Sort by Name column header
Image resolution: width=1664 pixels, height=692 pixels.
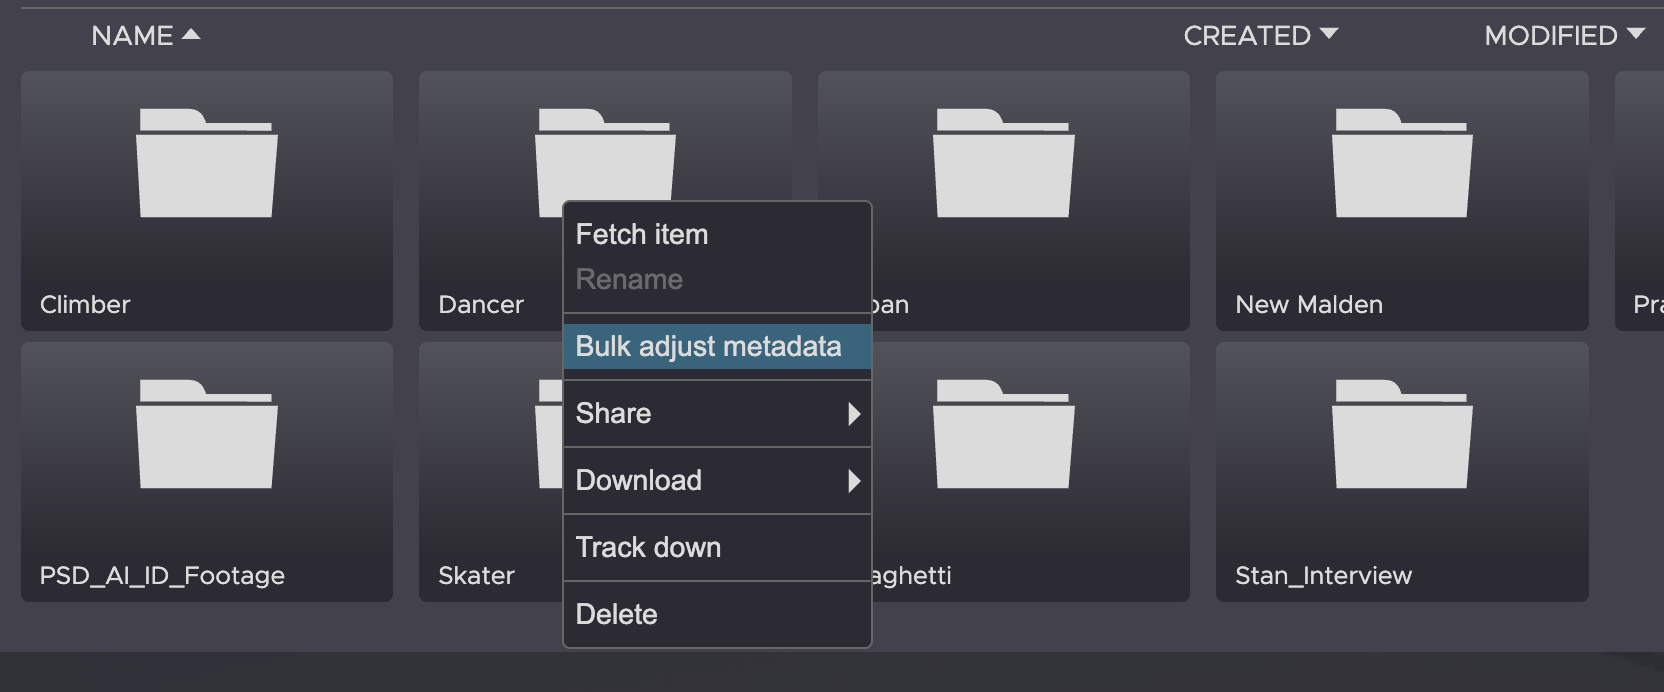click(133, 36)
